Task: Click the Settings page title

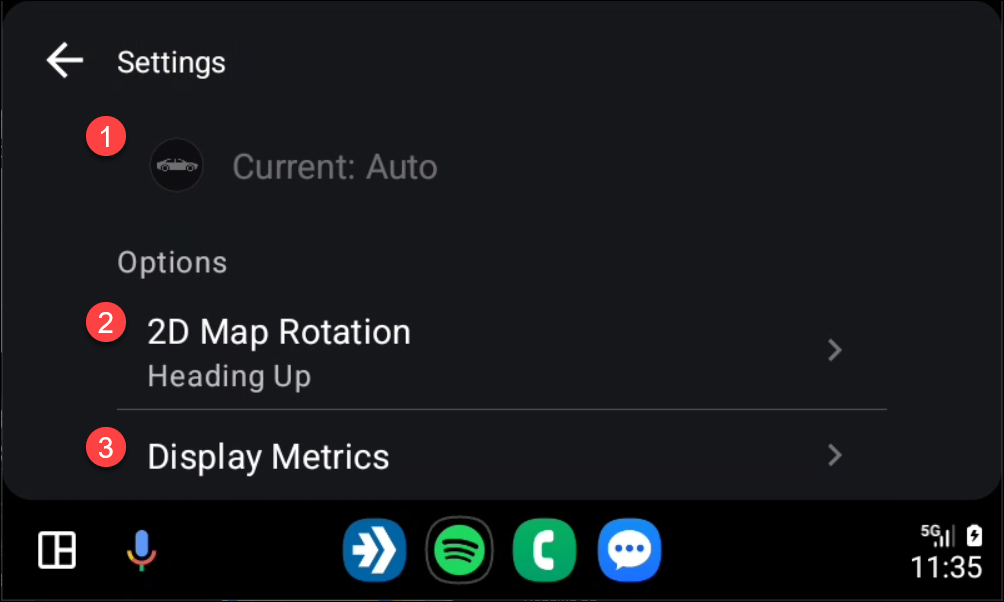Action: 171,62
